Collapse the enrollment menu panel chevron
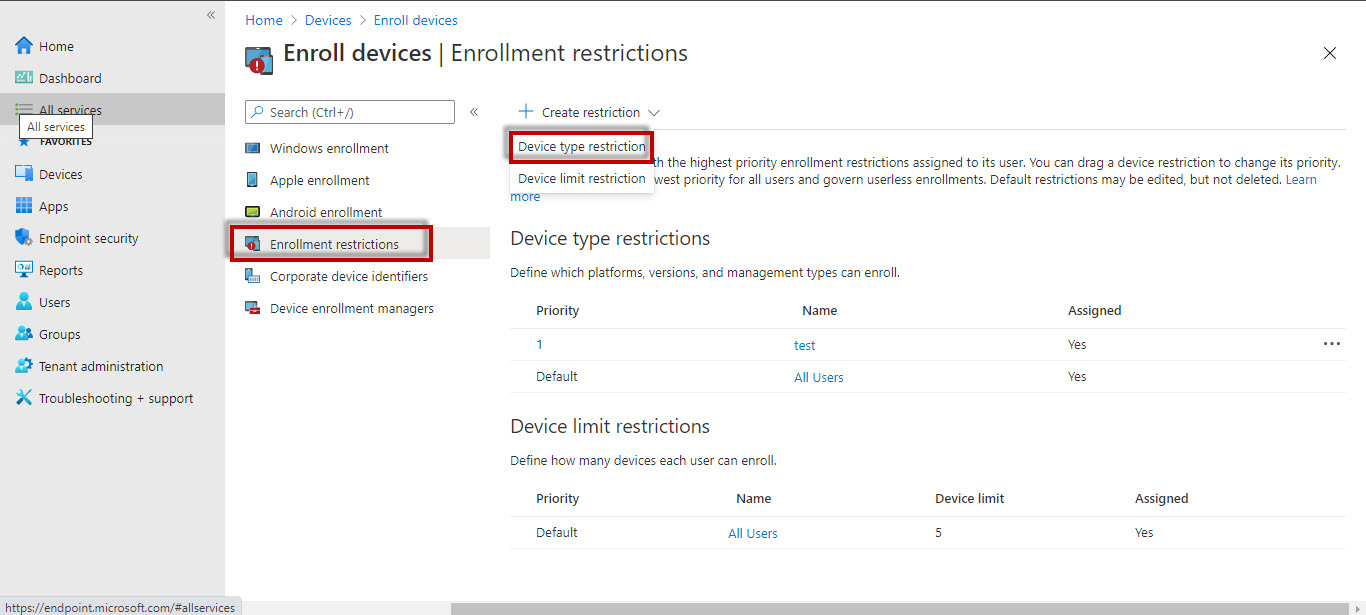 [x=474, y=112]
